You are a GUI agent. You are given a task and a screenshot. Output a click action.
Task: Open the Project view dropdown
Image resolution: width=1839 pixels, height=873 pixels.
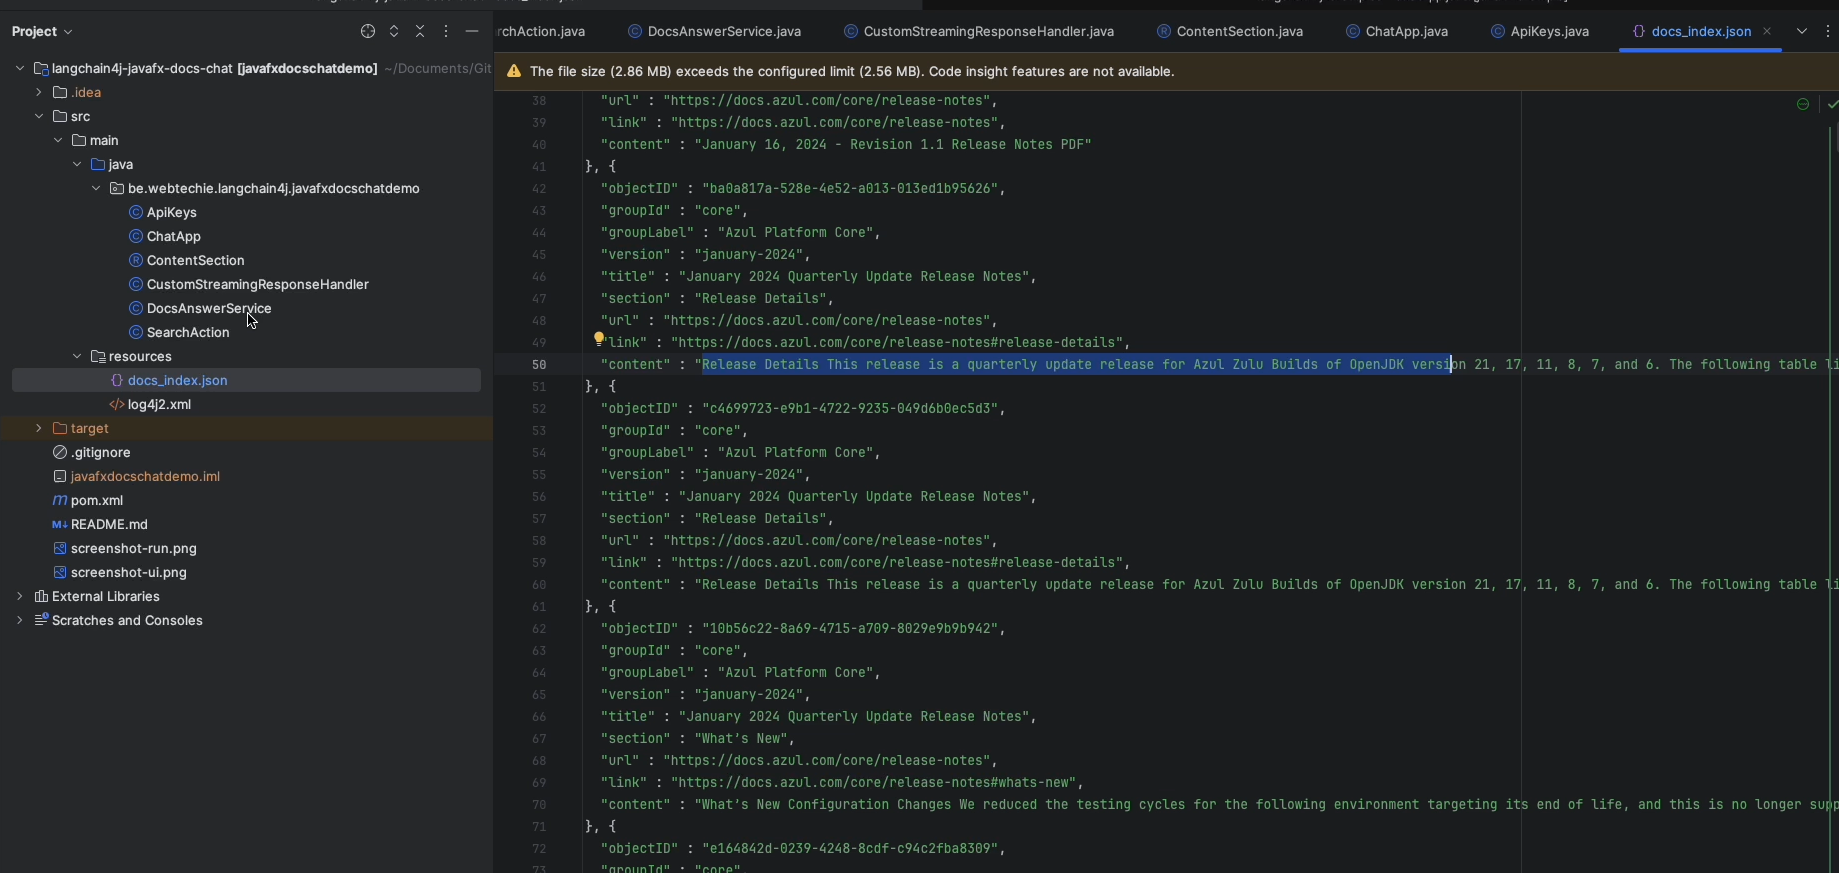[x=42, y=32]
